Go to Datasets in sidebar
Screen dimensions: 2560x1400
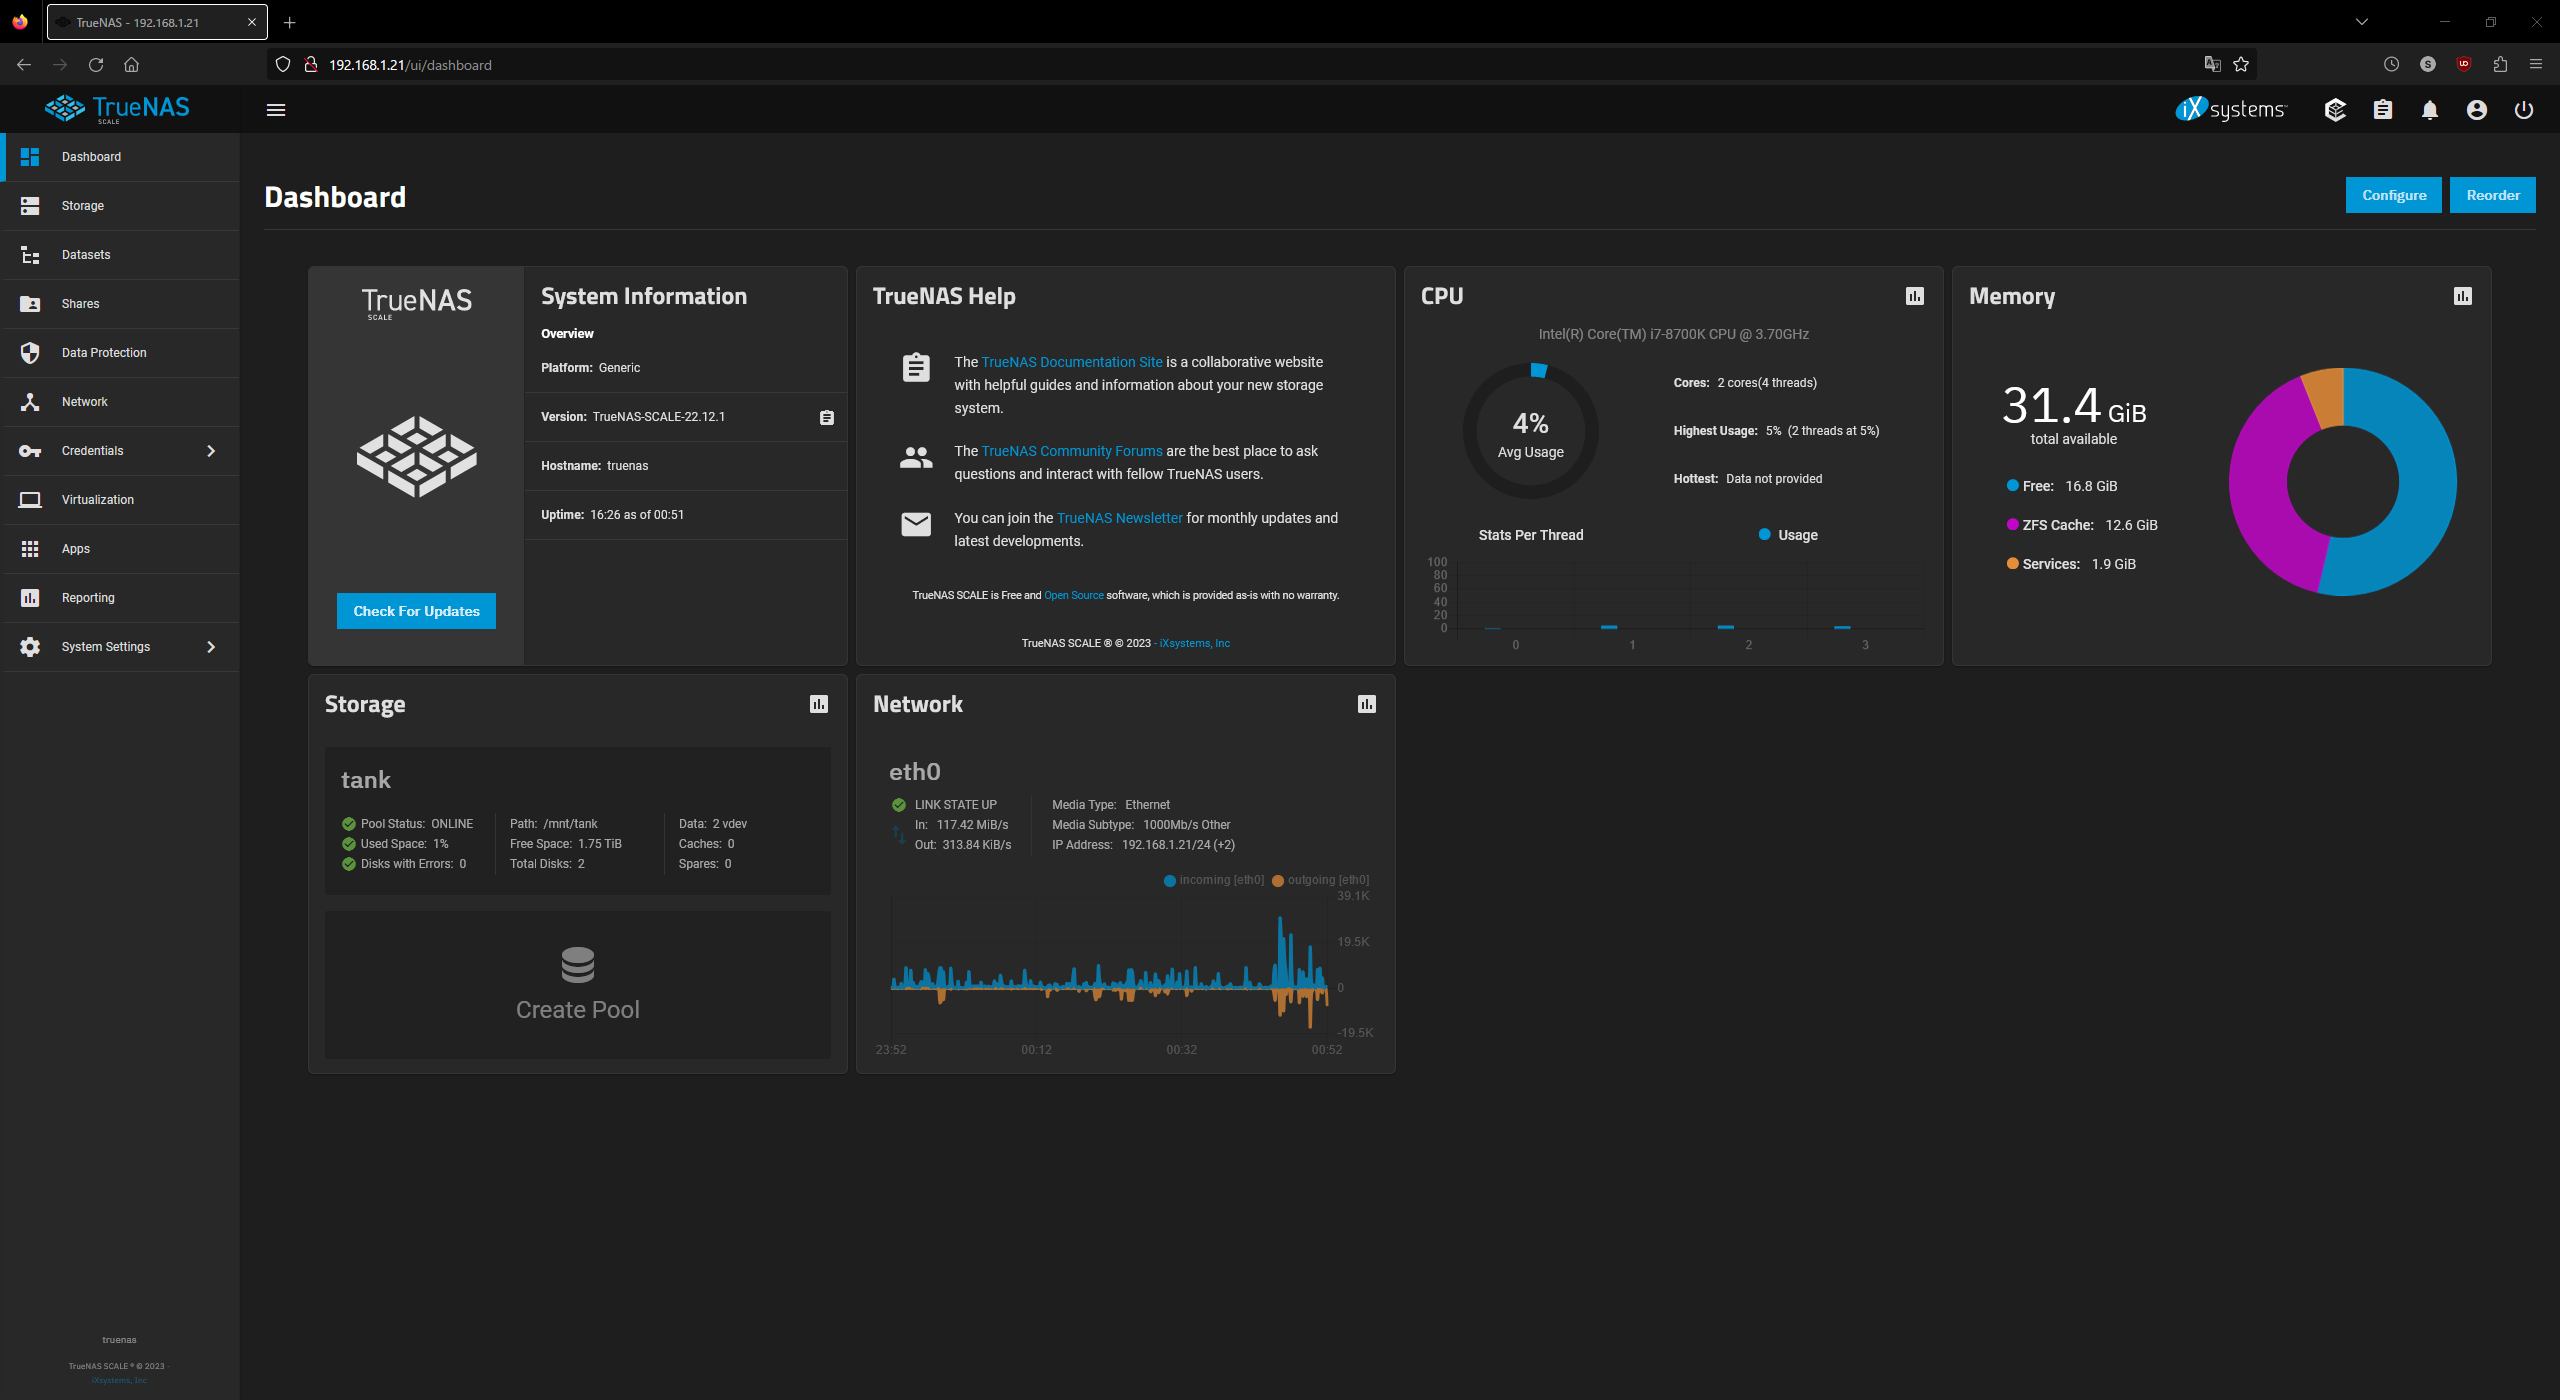(x=86, y=255)
